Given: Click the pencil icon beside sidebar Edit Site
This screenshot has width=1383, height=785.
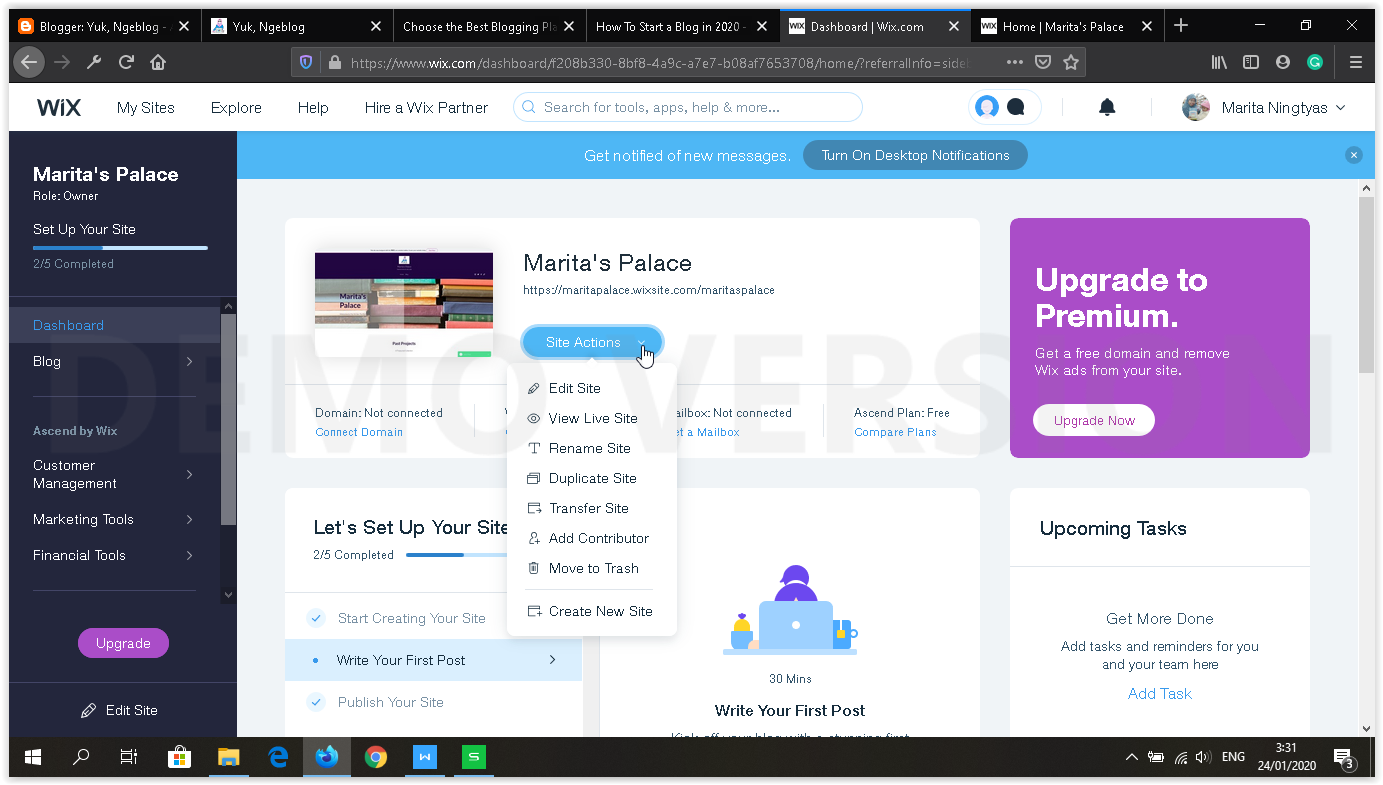Looking at the screenshot, I should [x=88, y=710].
